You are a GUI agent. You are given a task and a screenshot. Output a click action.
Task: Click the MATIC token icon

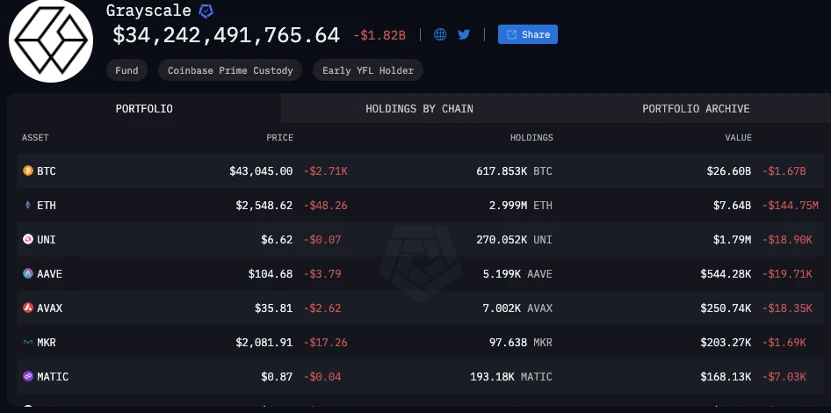click(27, 377)
